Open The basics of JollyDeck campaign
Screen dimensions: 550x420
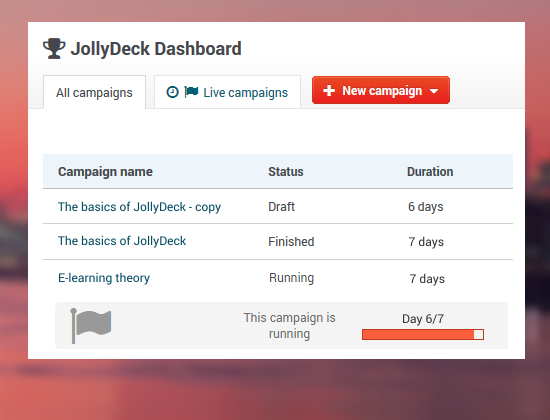pos(122,241)
